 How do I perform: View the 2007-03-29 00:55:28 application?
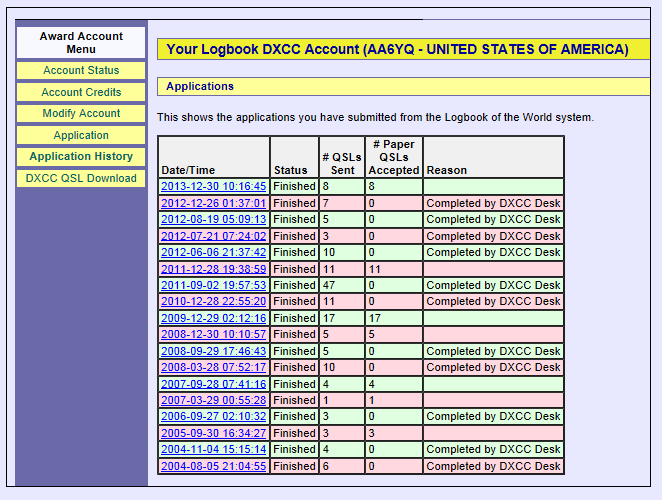[214, 400]
